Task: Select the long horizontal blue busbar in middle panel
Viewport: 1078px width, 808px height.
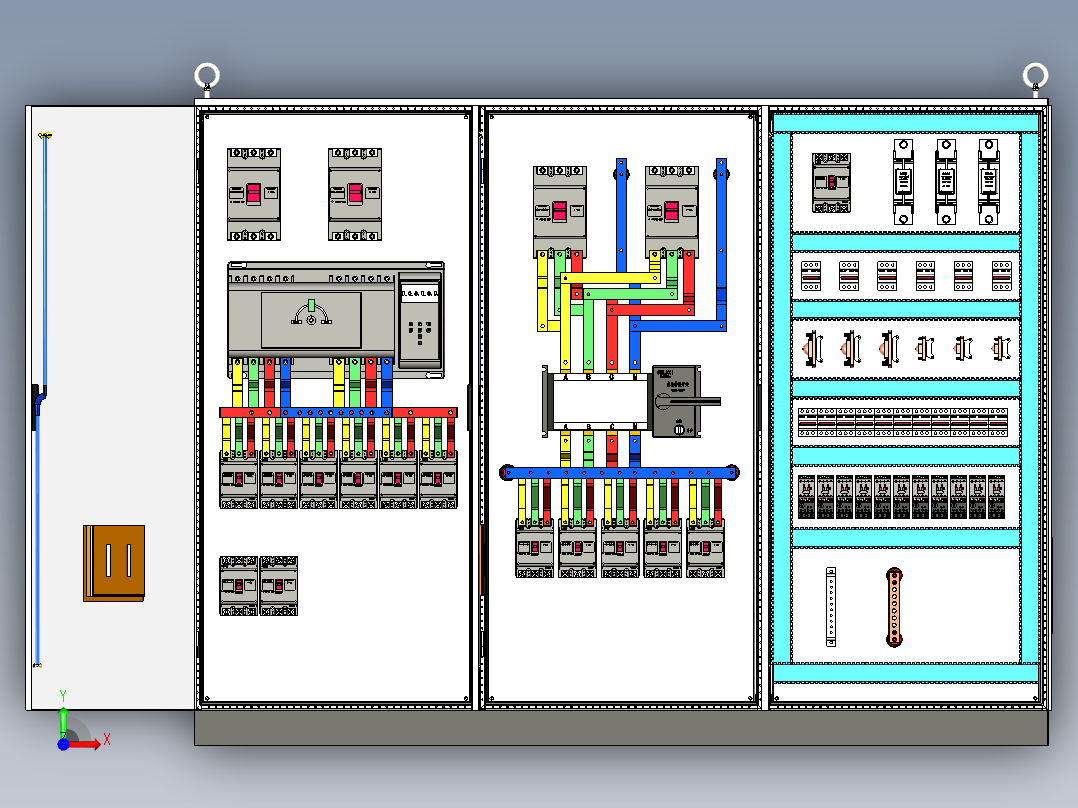Action: pyautogui.click(x=619, y=472)
